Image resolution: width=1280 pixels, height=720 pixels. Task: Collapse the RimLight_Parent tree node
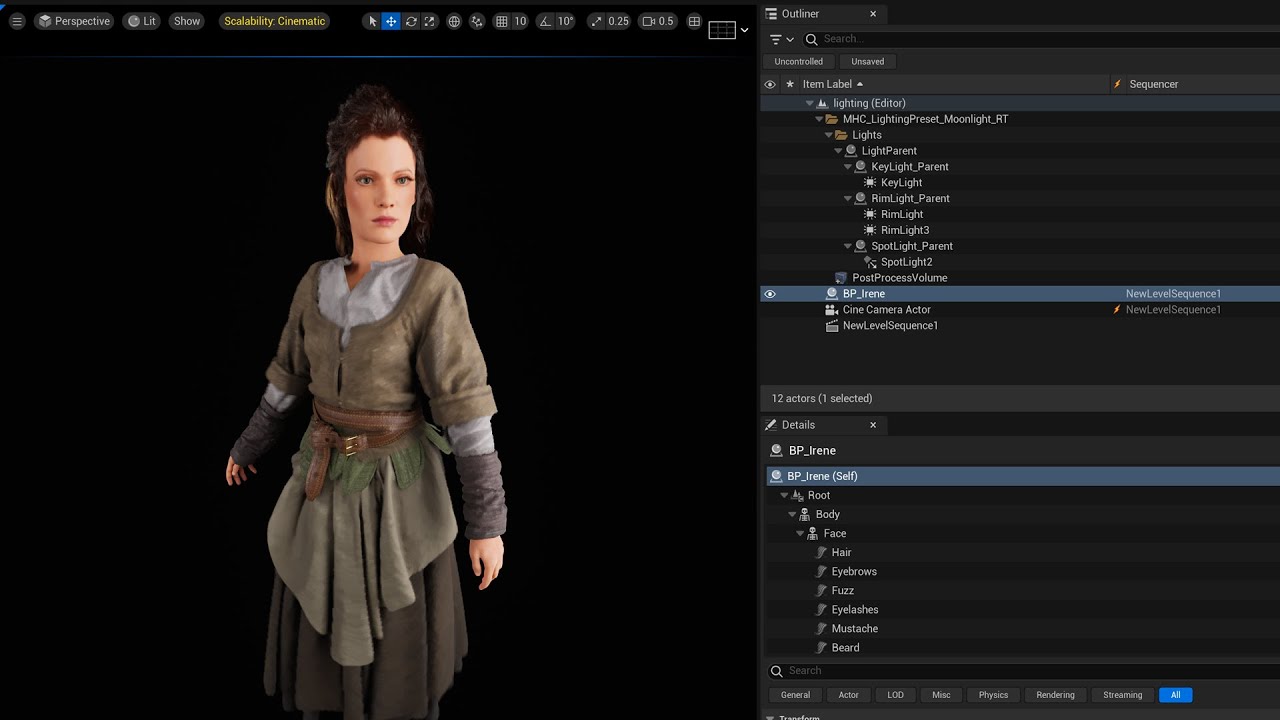tap(848, 198)
